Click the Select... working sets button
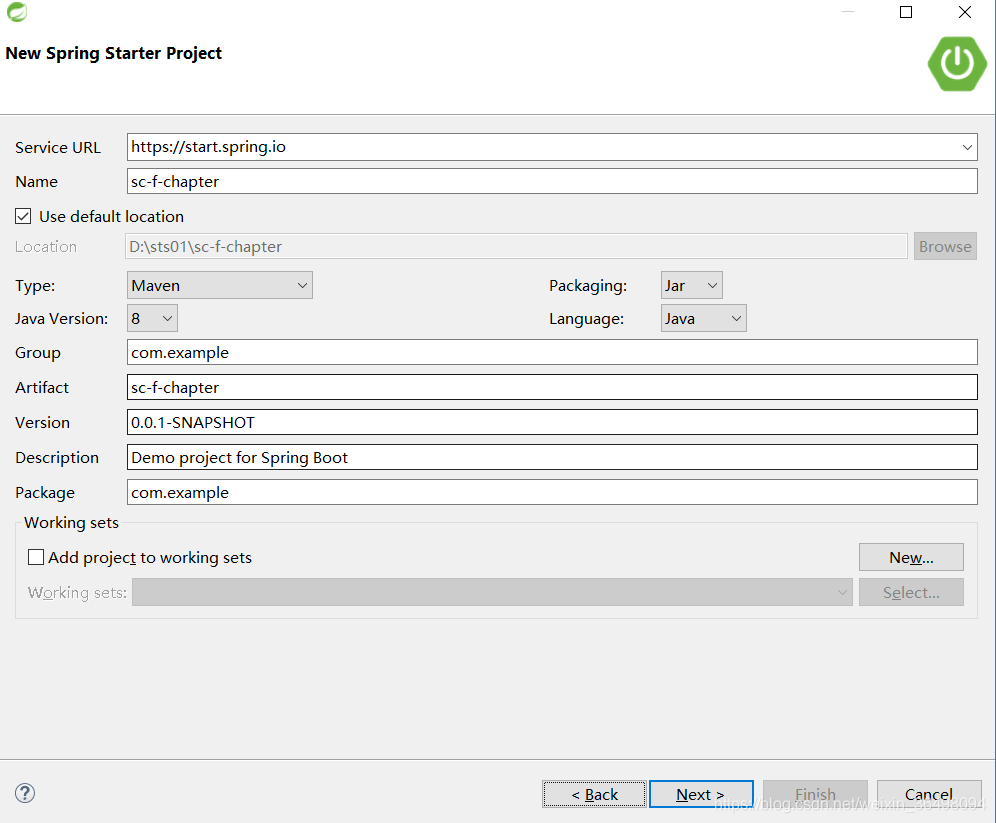996x823 pixels. pyautogui.click(x=911, y=592)
